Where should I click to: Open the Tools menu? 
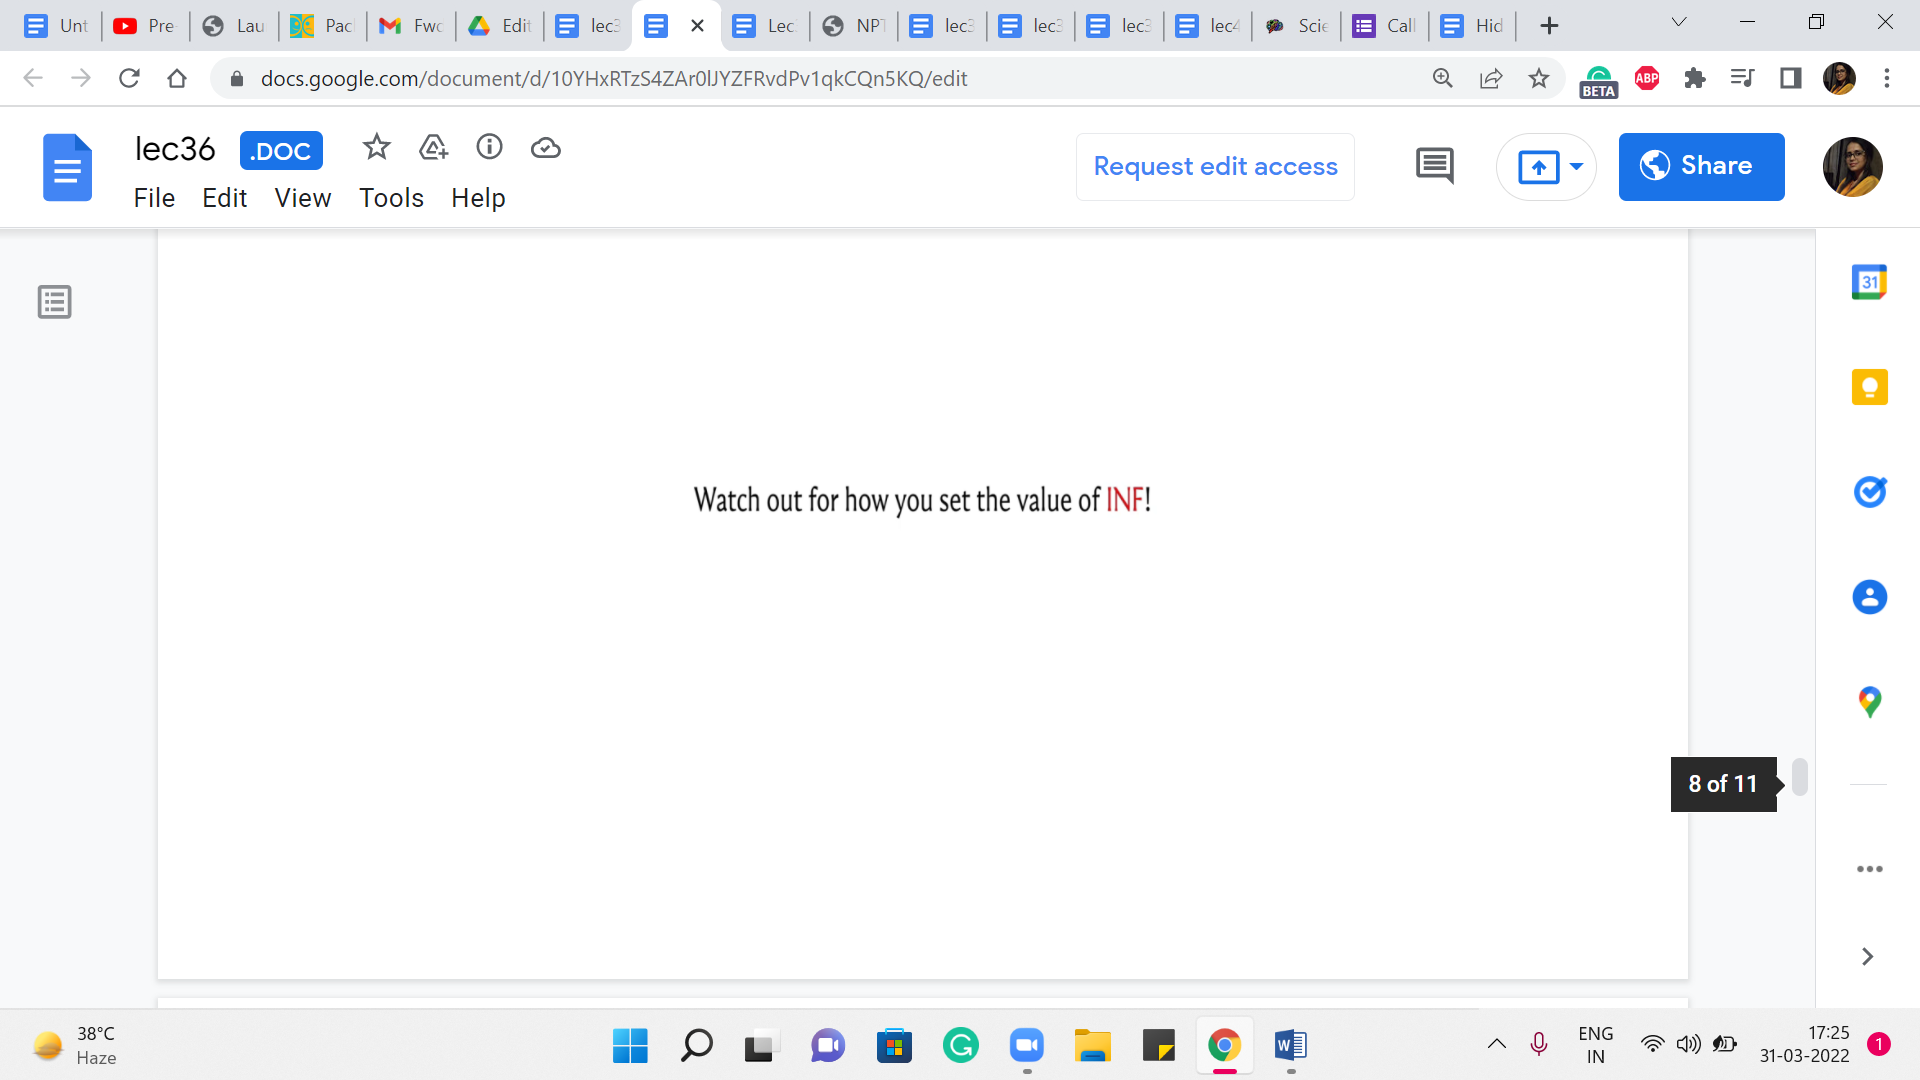coord(391,198)
